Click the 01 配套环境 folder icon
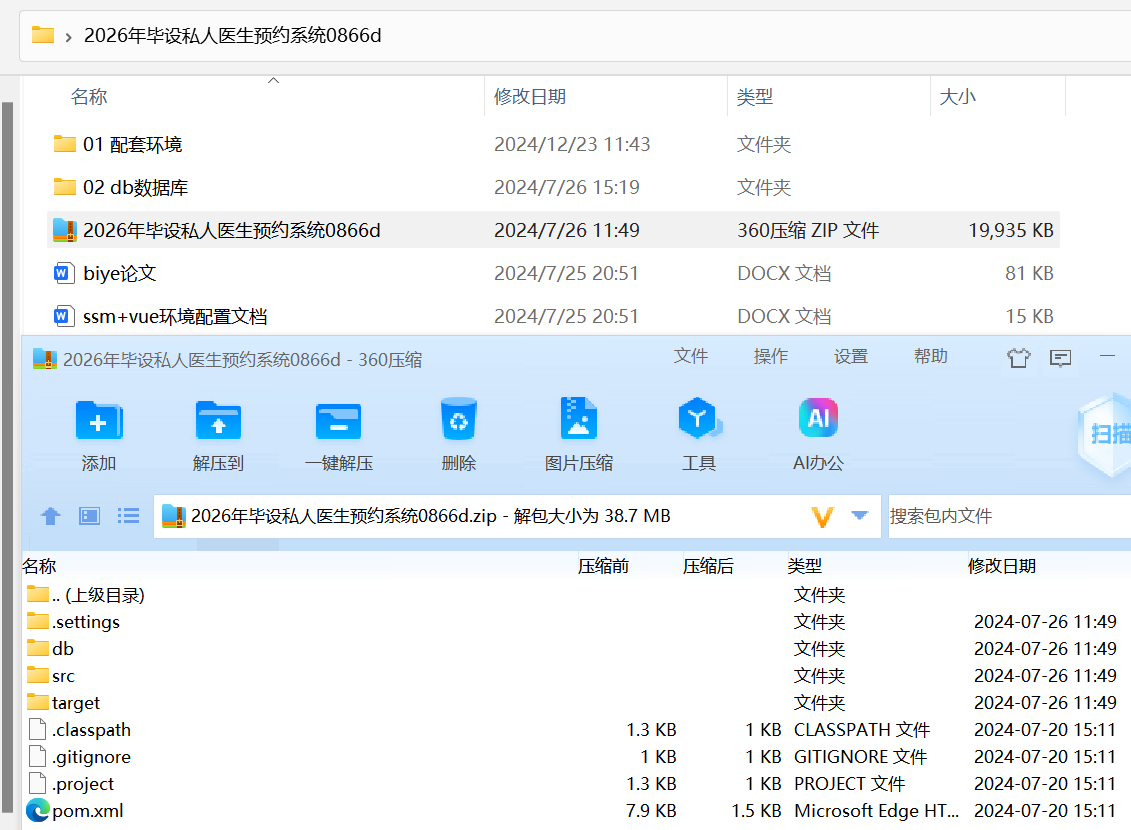 click(x=65, y=144)
